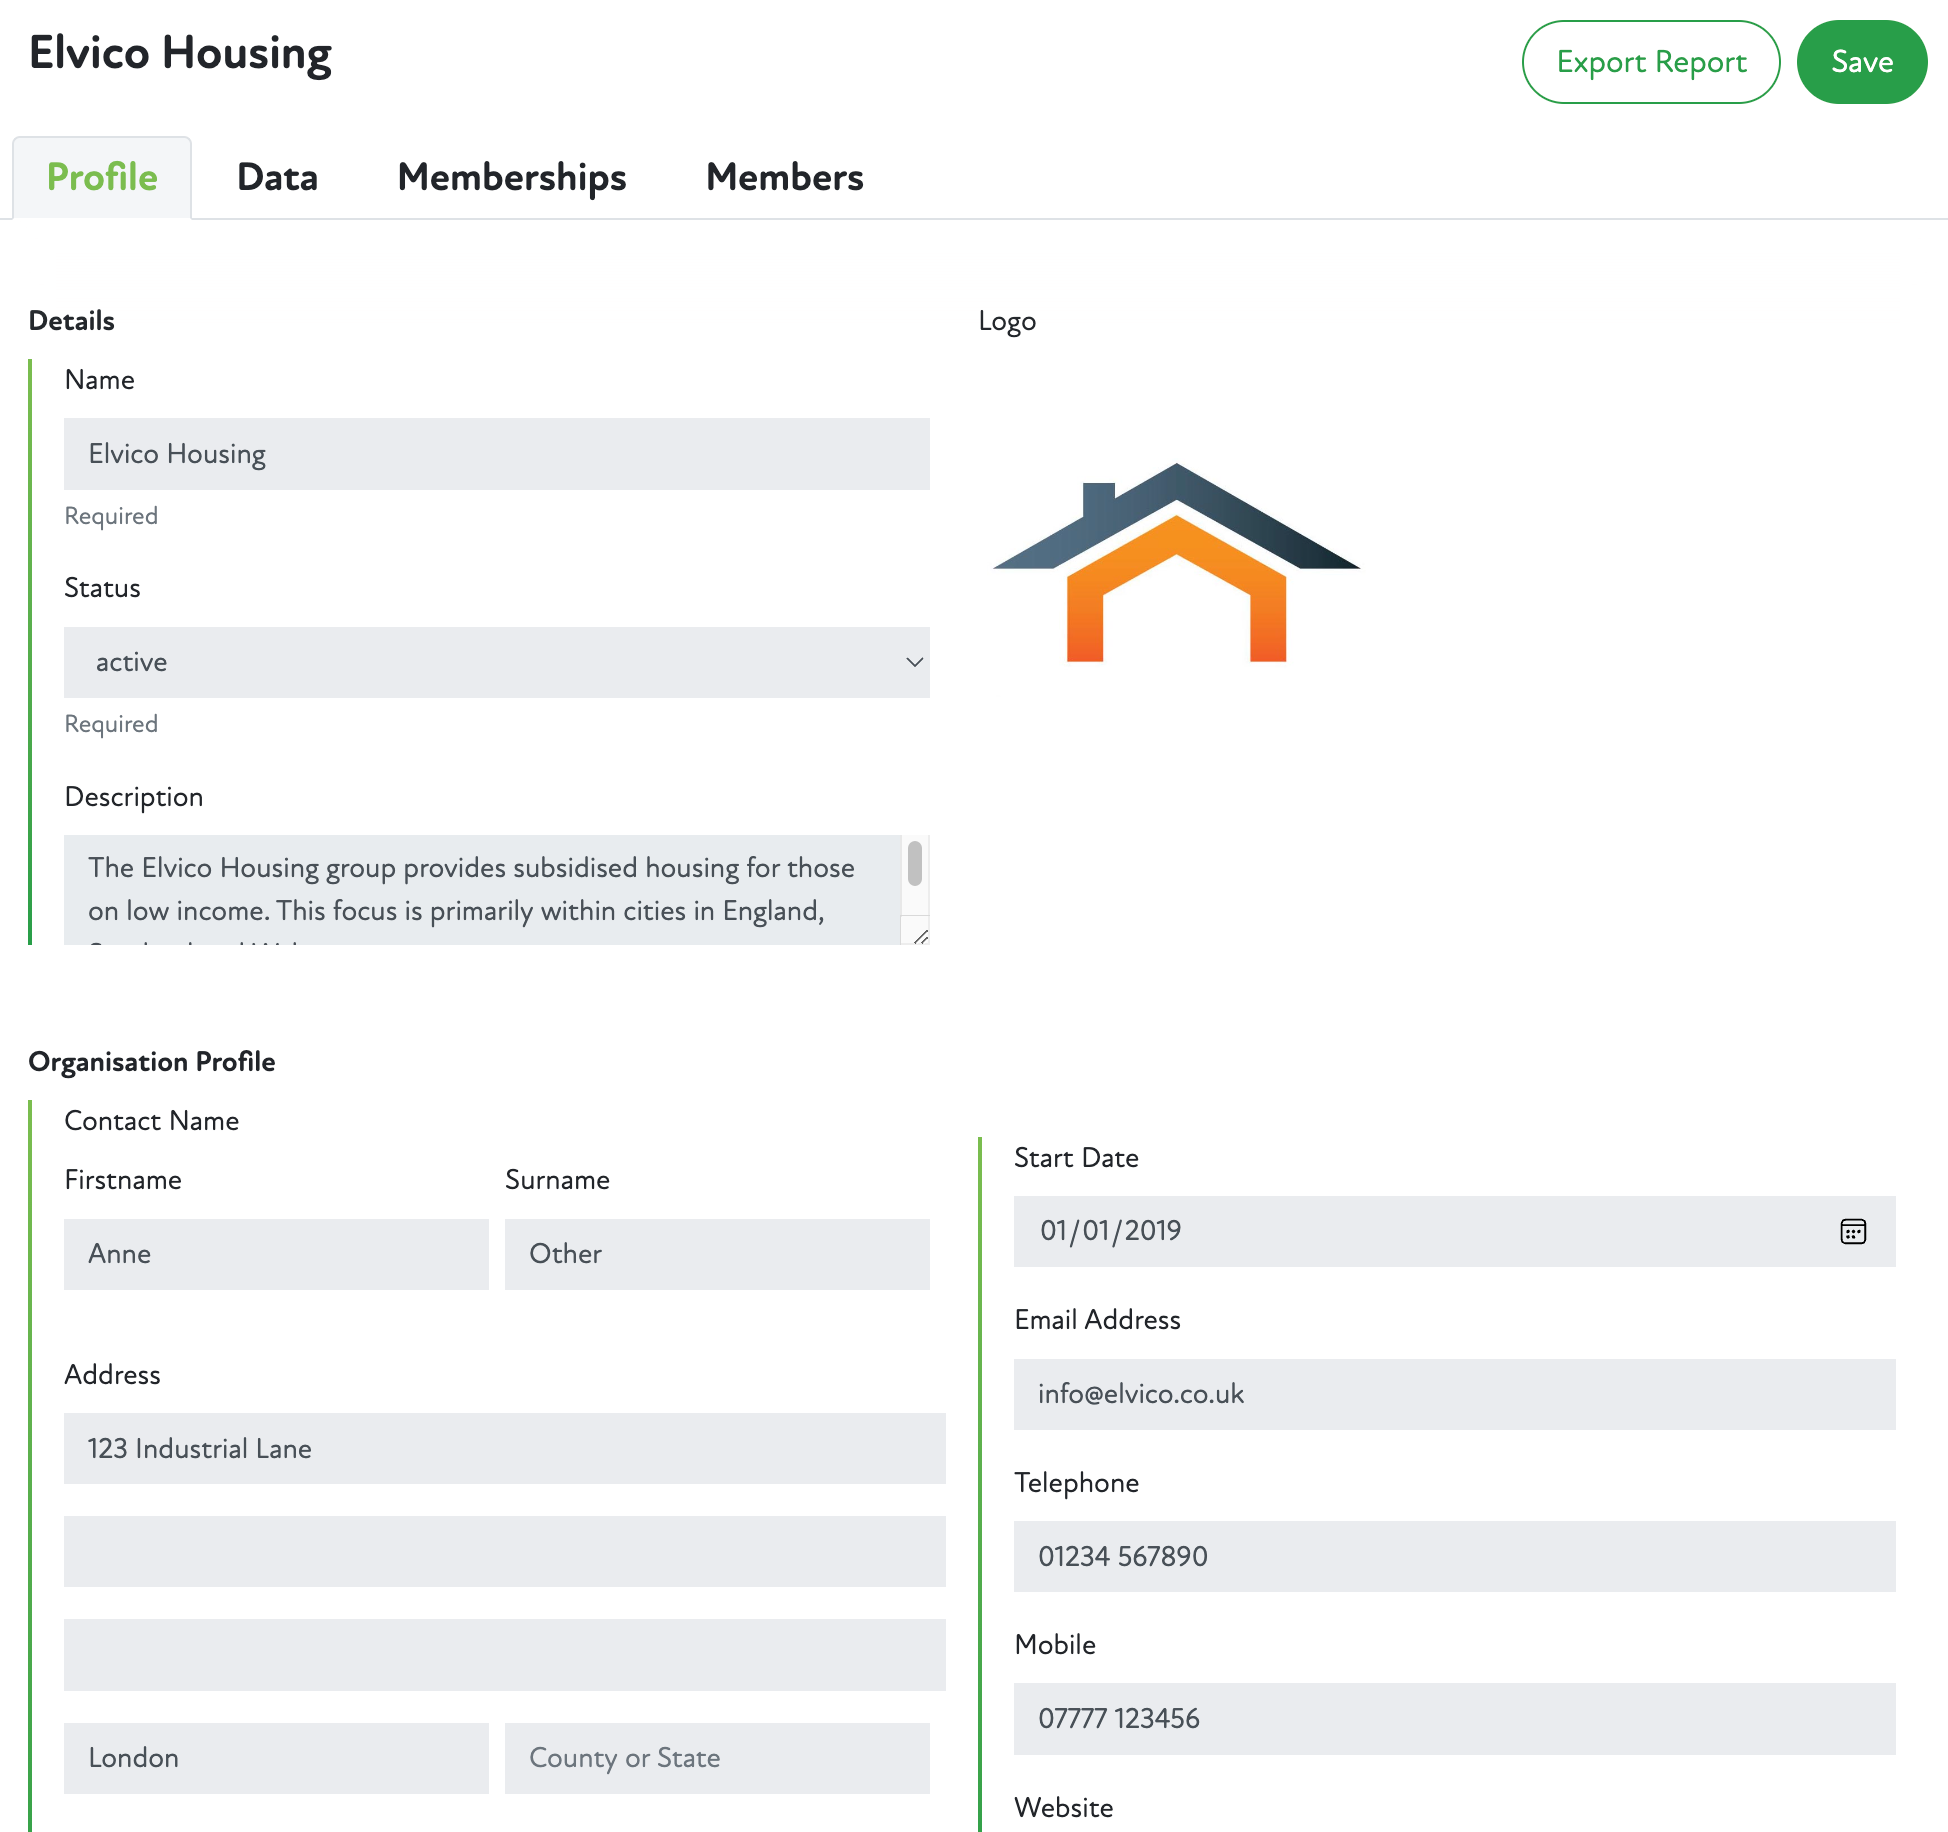The width and height of the screenshot is (1948, 1832).
Task: Click the Elvico house logo image
Action: point(1176,563)
